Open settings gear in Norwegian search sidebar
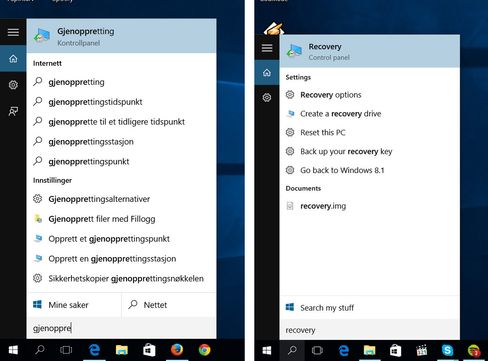This screenshot has height=361, width=488. tap(13, 85)
